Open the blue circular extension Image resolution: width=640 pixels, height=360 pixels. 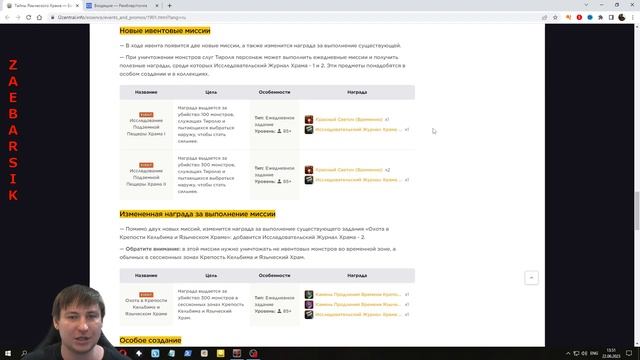click(x=590, y=18)
